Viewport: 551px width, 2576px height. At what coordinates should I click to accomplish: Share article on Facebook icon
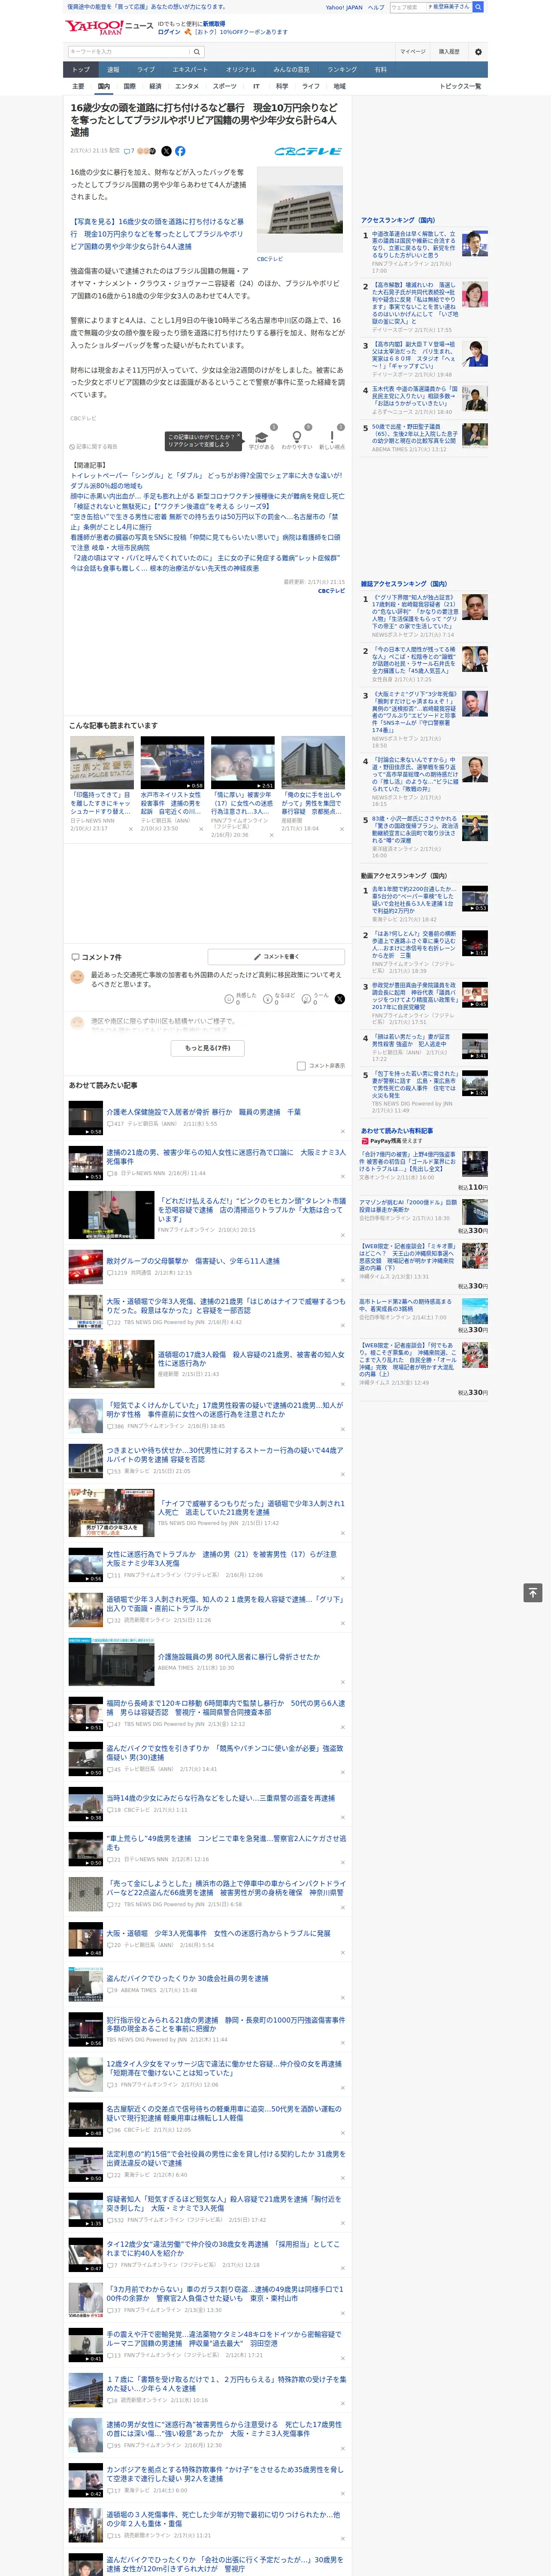[x=180, y=151]
